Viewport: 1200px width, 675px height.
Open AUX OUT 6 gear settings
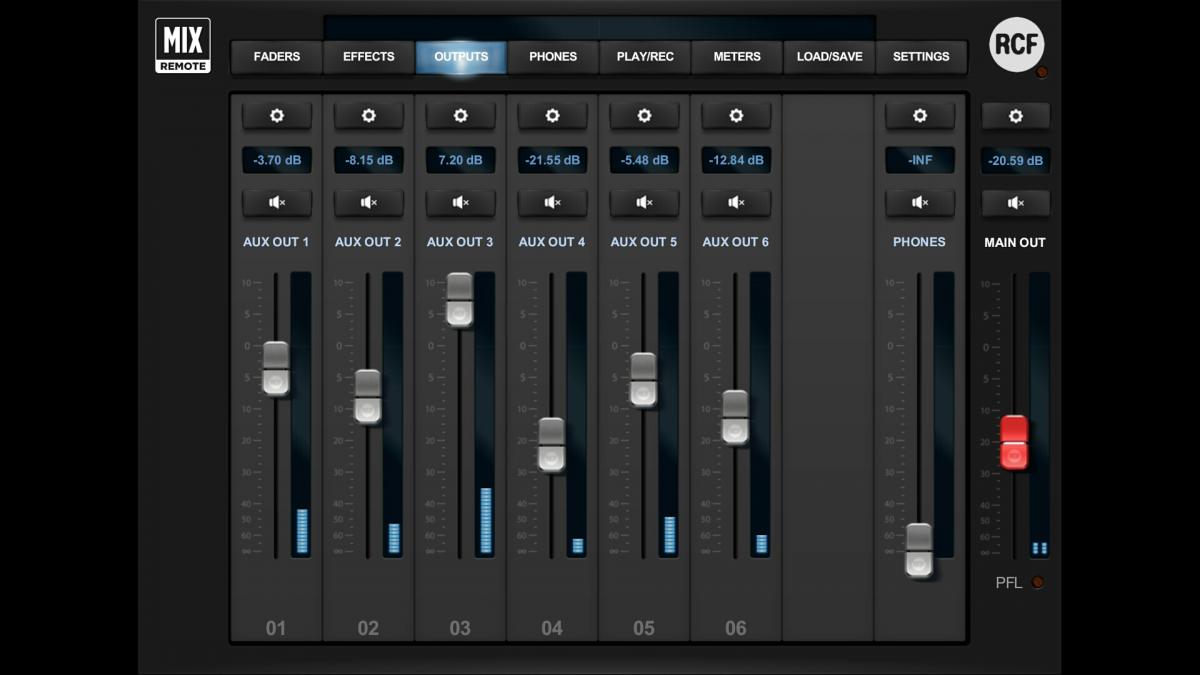736,116
